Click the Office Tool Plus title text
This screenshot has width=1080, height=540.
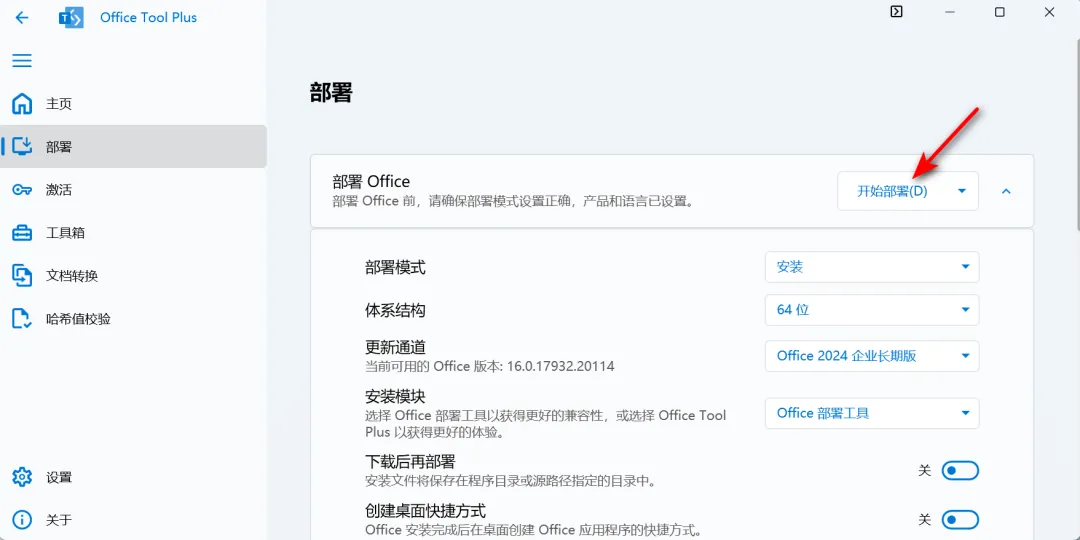coord(148,17)
